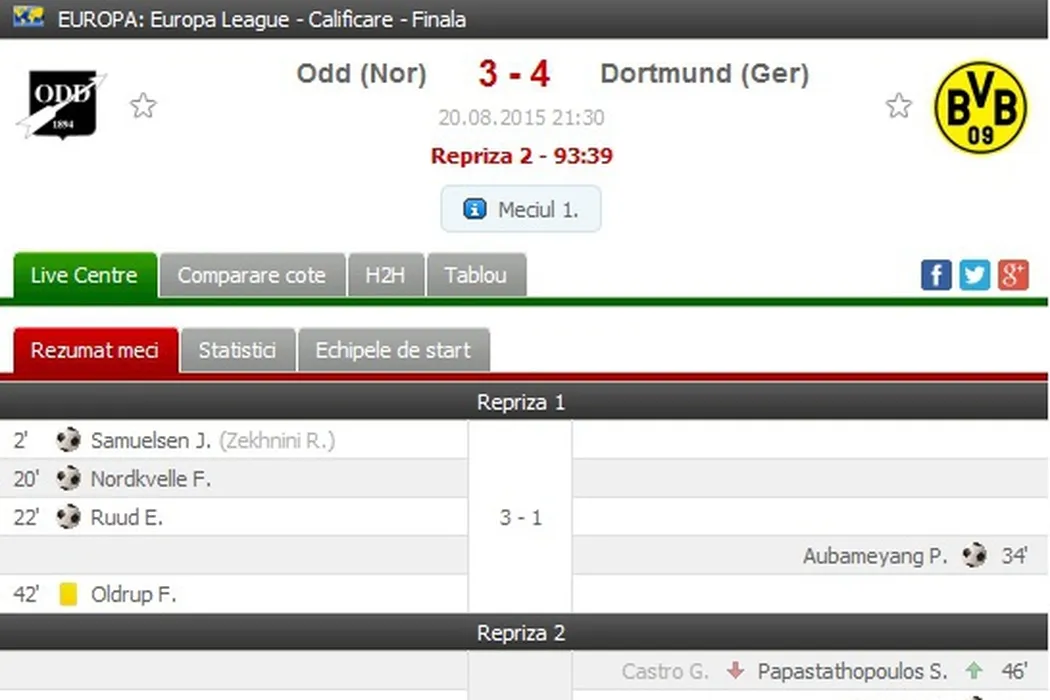
Task: Click the goal ball icon for Samuelsen
Action: coord(68,440)
